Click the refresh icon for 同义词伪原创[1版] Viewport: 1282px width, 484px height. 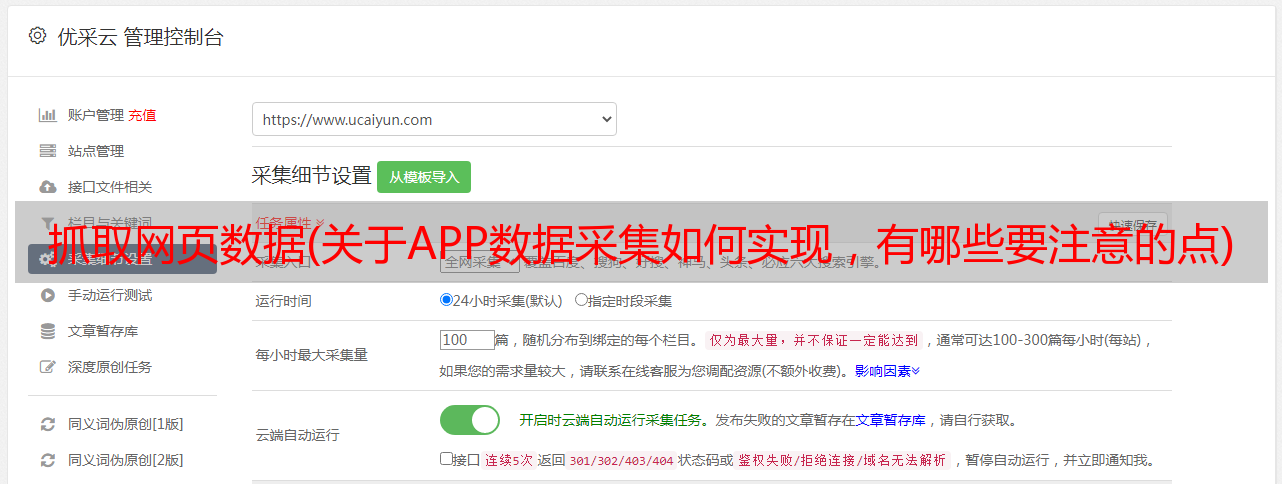tap(47, 424)
